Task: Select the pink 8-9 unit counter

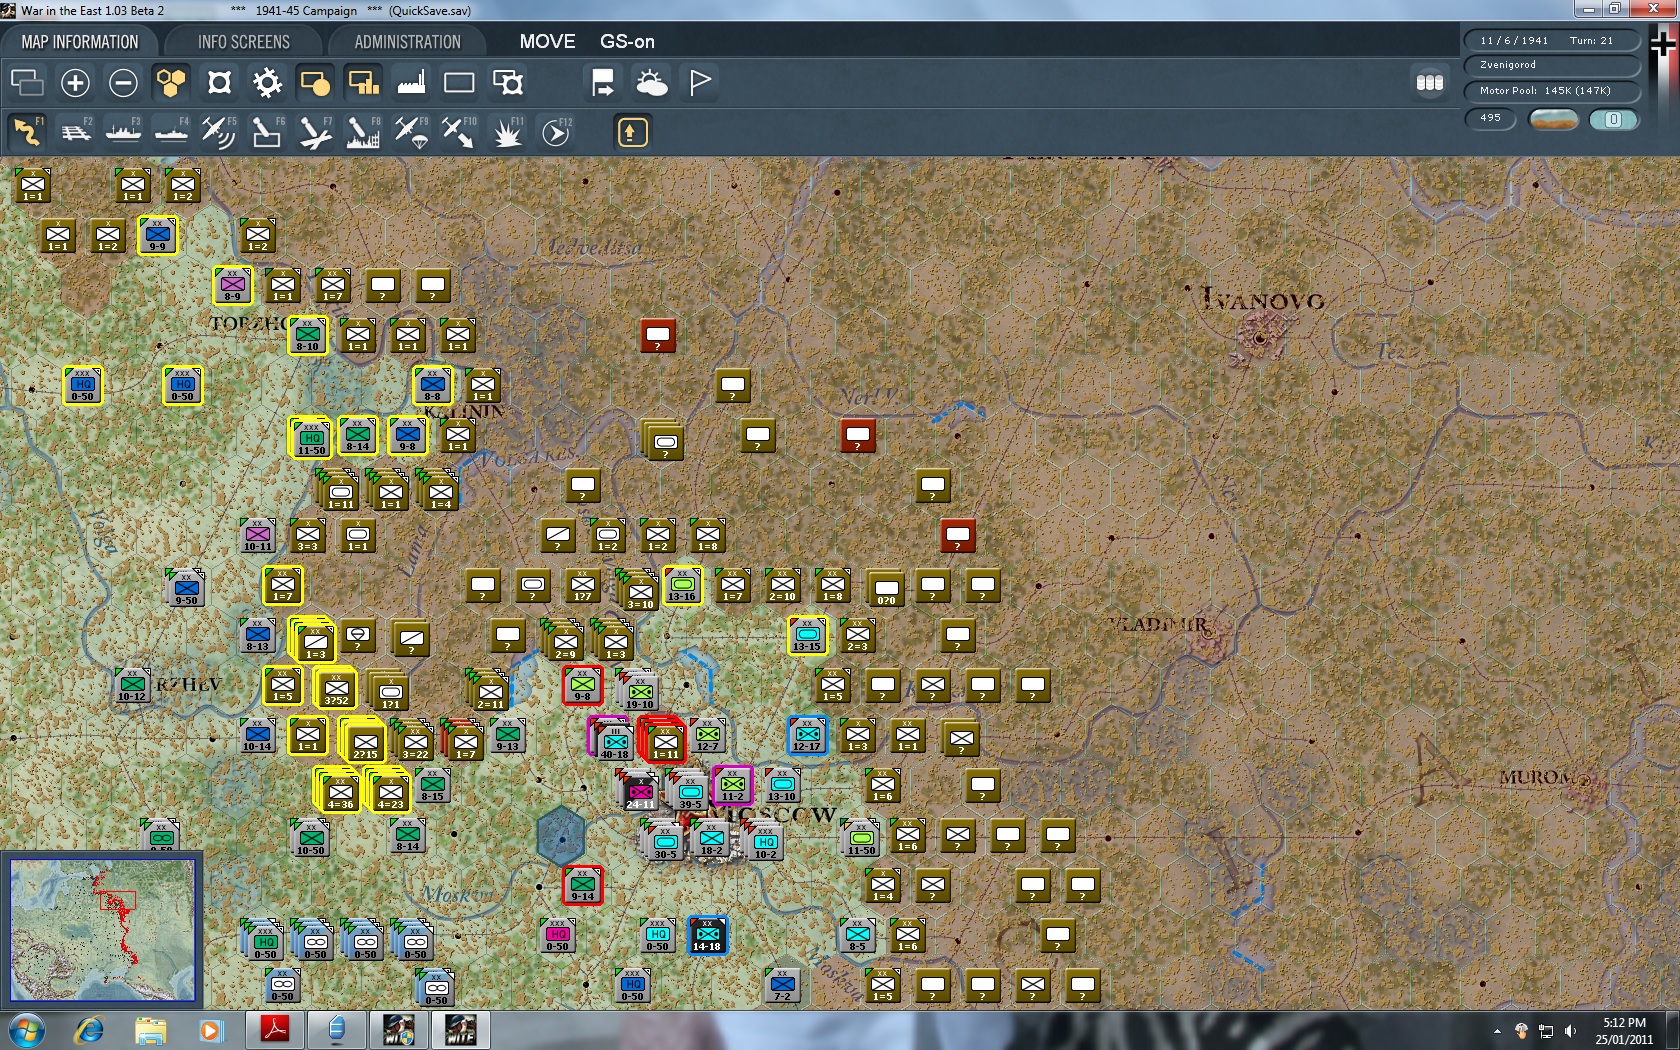Action: click(233, 285)
